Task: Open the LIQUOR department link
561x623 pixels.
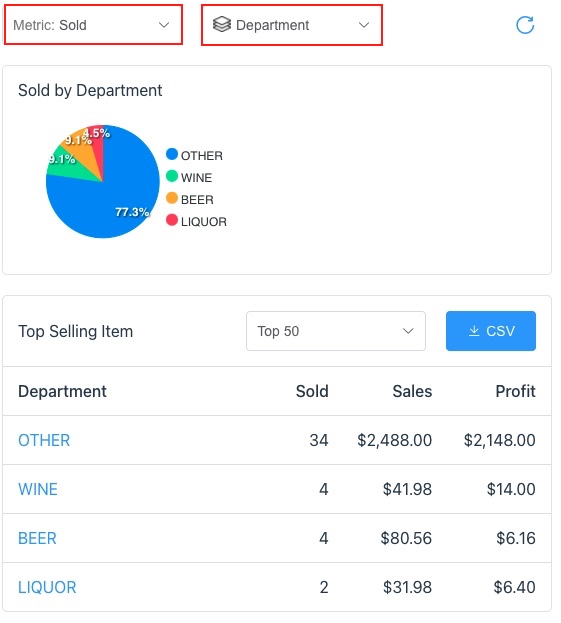Action: pos(47,587)
